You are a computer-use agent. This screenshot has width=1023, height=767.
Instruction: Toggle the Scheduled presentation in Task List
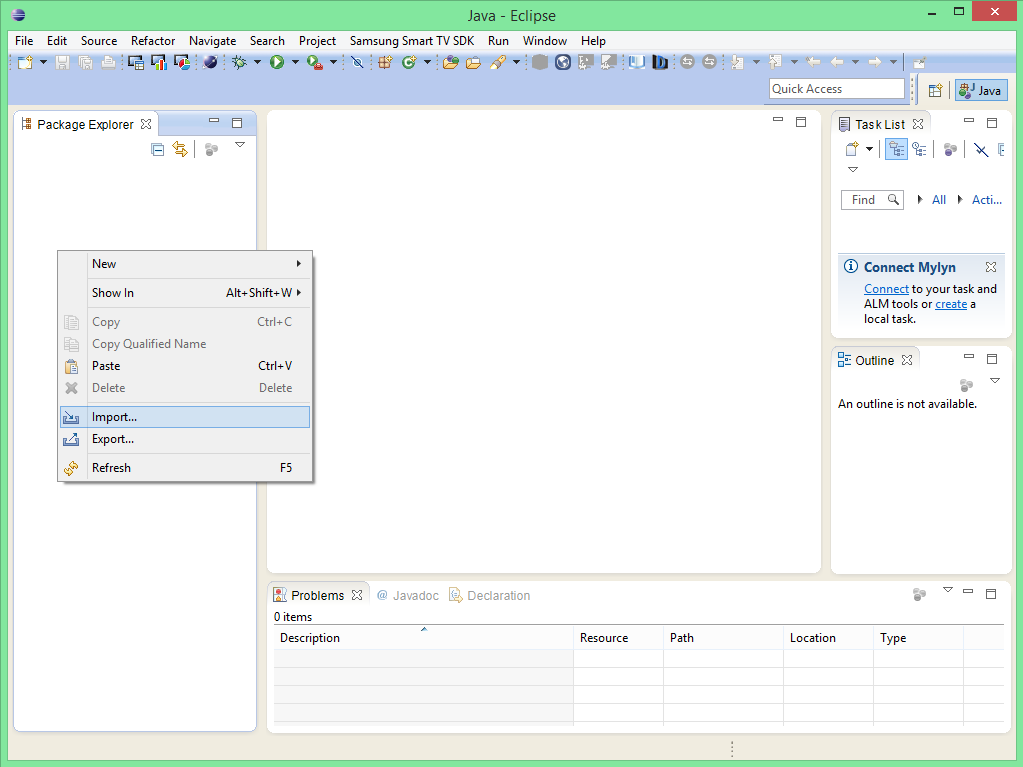(x=919, y=149)
